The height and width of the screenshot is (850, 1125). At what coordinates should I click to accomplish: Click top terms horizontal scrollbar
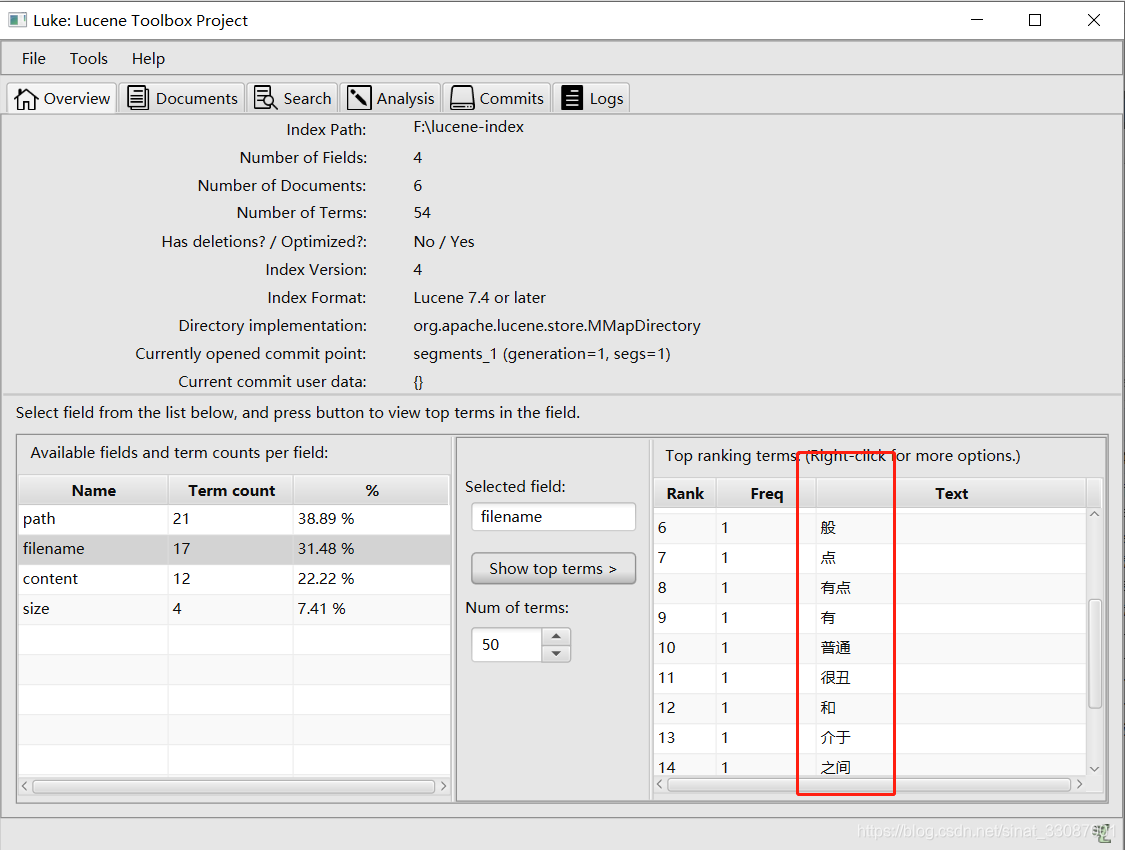(x=869, y=785)
